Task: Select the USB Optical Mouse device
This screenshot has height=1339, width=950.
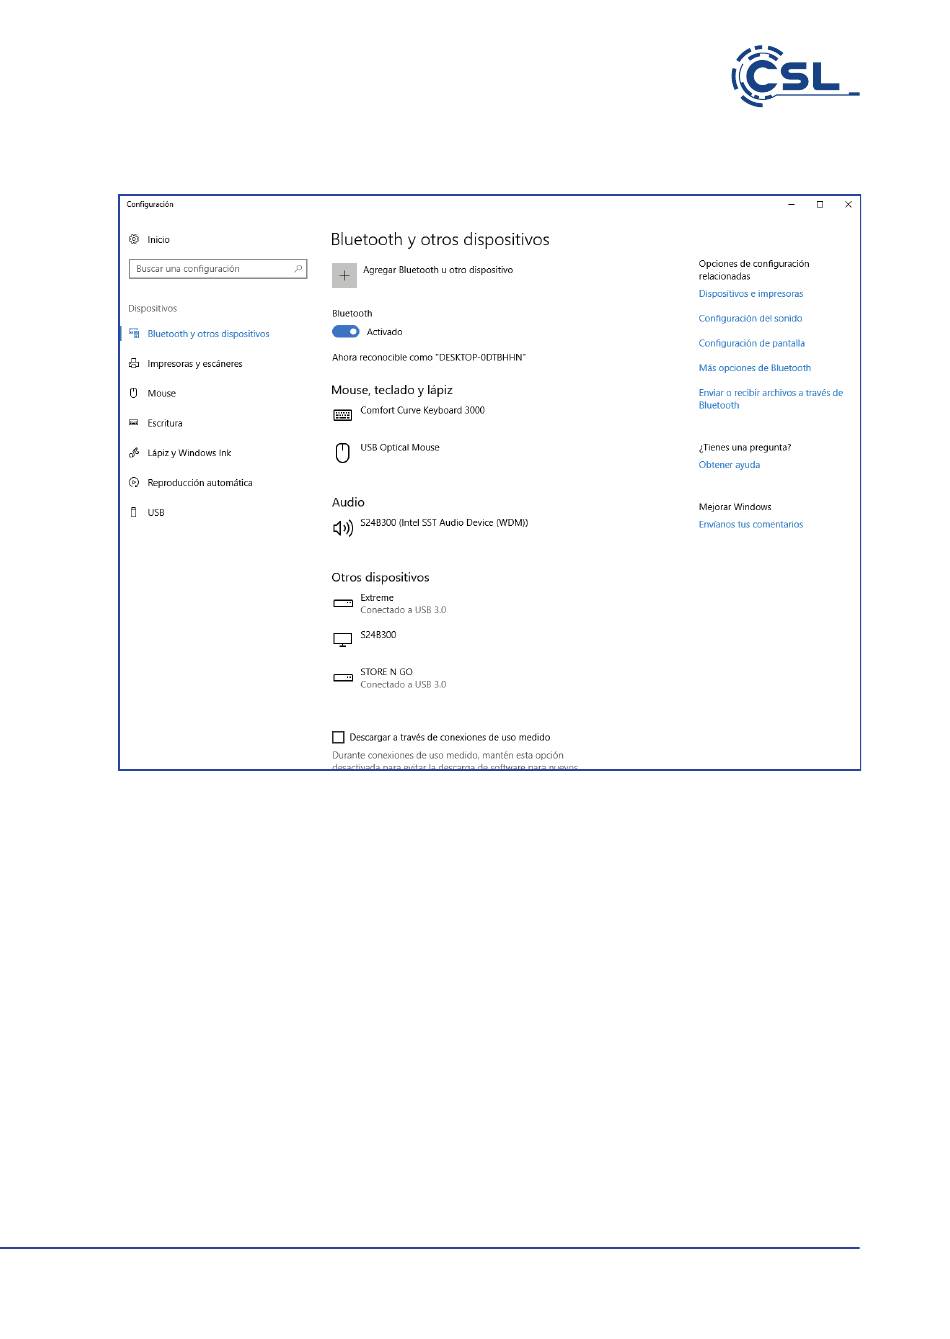Action: (x=400, y=448)
